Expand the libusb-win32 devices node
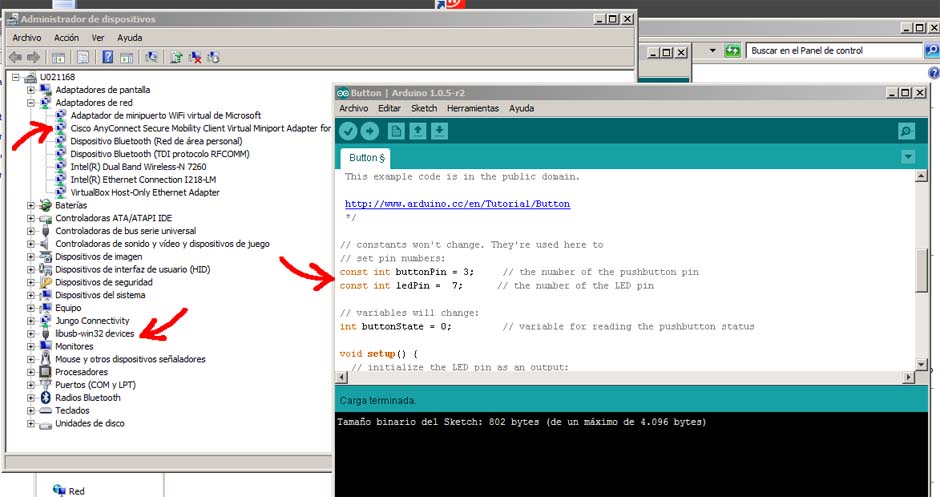Screen dimensions: 940x497 point(31,333)
